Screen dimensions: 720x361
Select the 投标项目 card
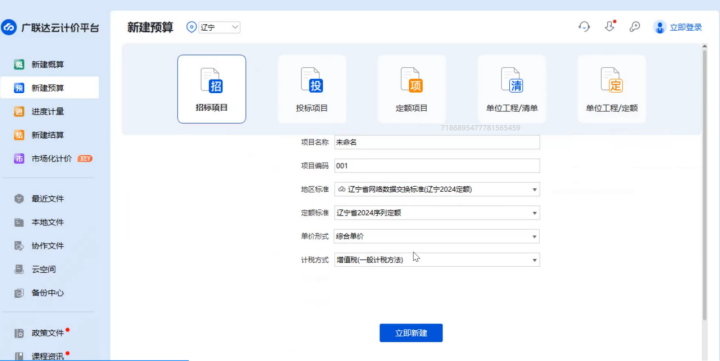(x=312, y=89)
